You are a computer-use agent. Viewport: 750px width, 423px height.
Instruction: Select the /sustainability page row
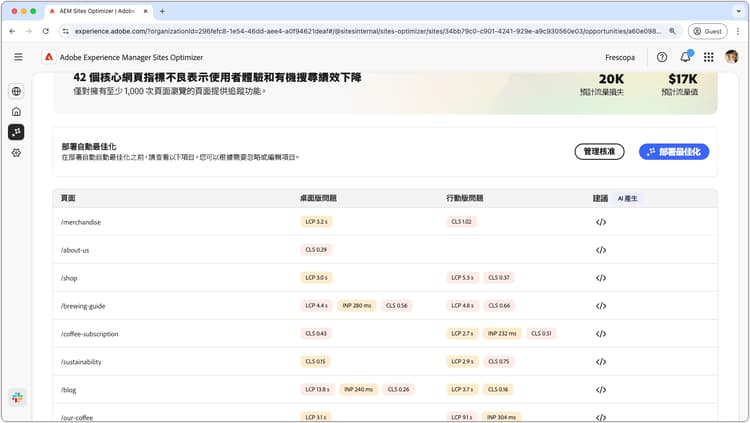pyautogui.click(x=385, y=362)
